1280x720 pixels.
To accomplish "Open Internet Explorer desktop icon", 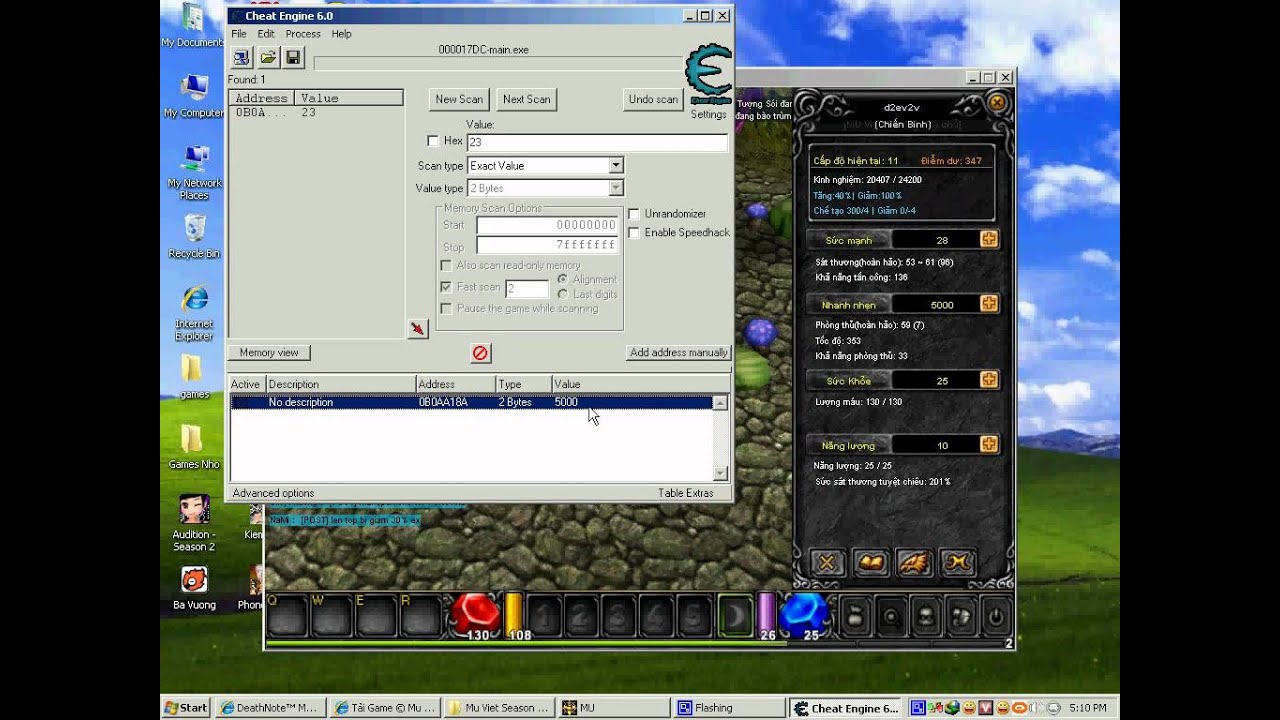I will 194,313.
